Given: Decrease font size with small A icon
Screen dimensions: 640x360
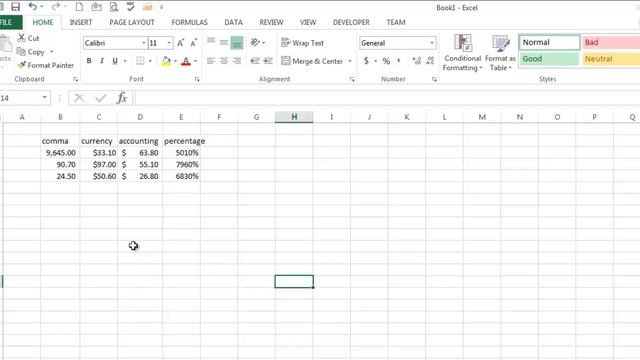Looking at the screenshot, I should [x=193, y=42].
